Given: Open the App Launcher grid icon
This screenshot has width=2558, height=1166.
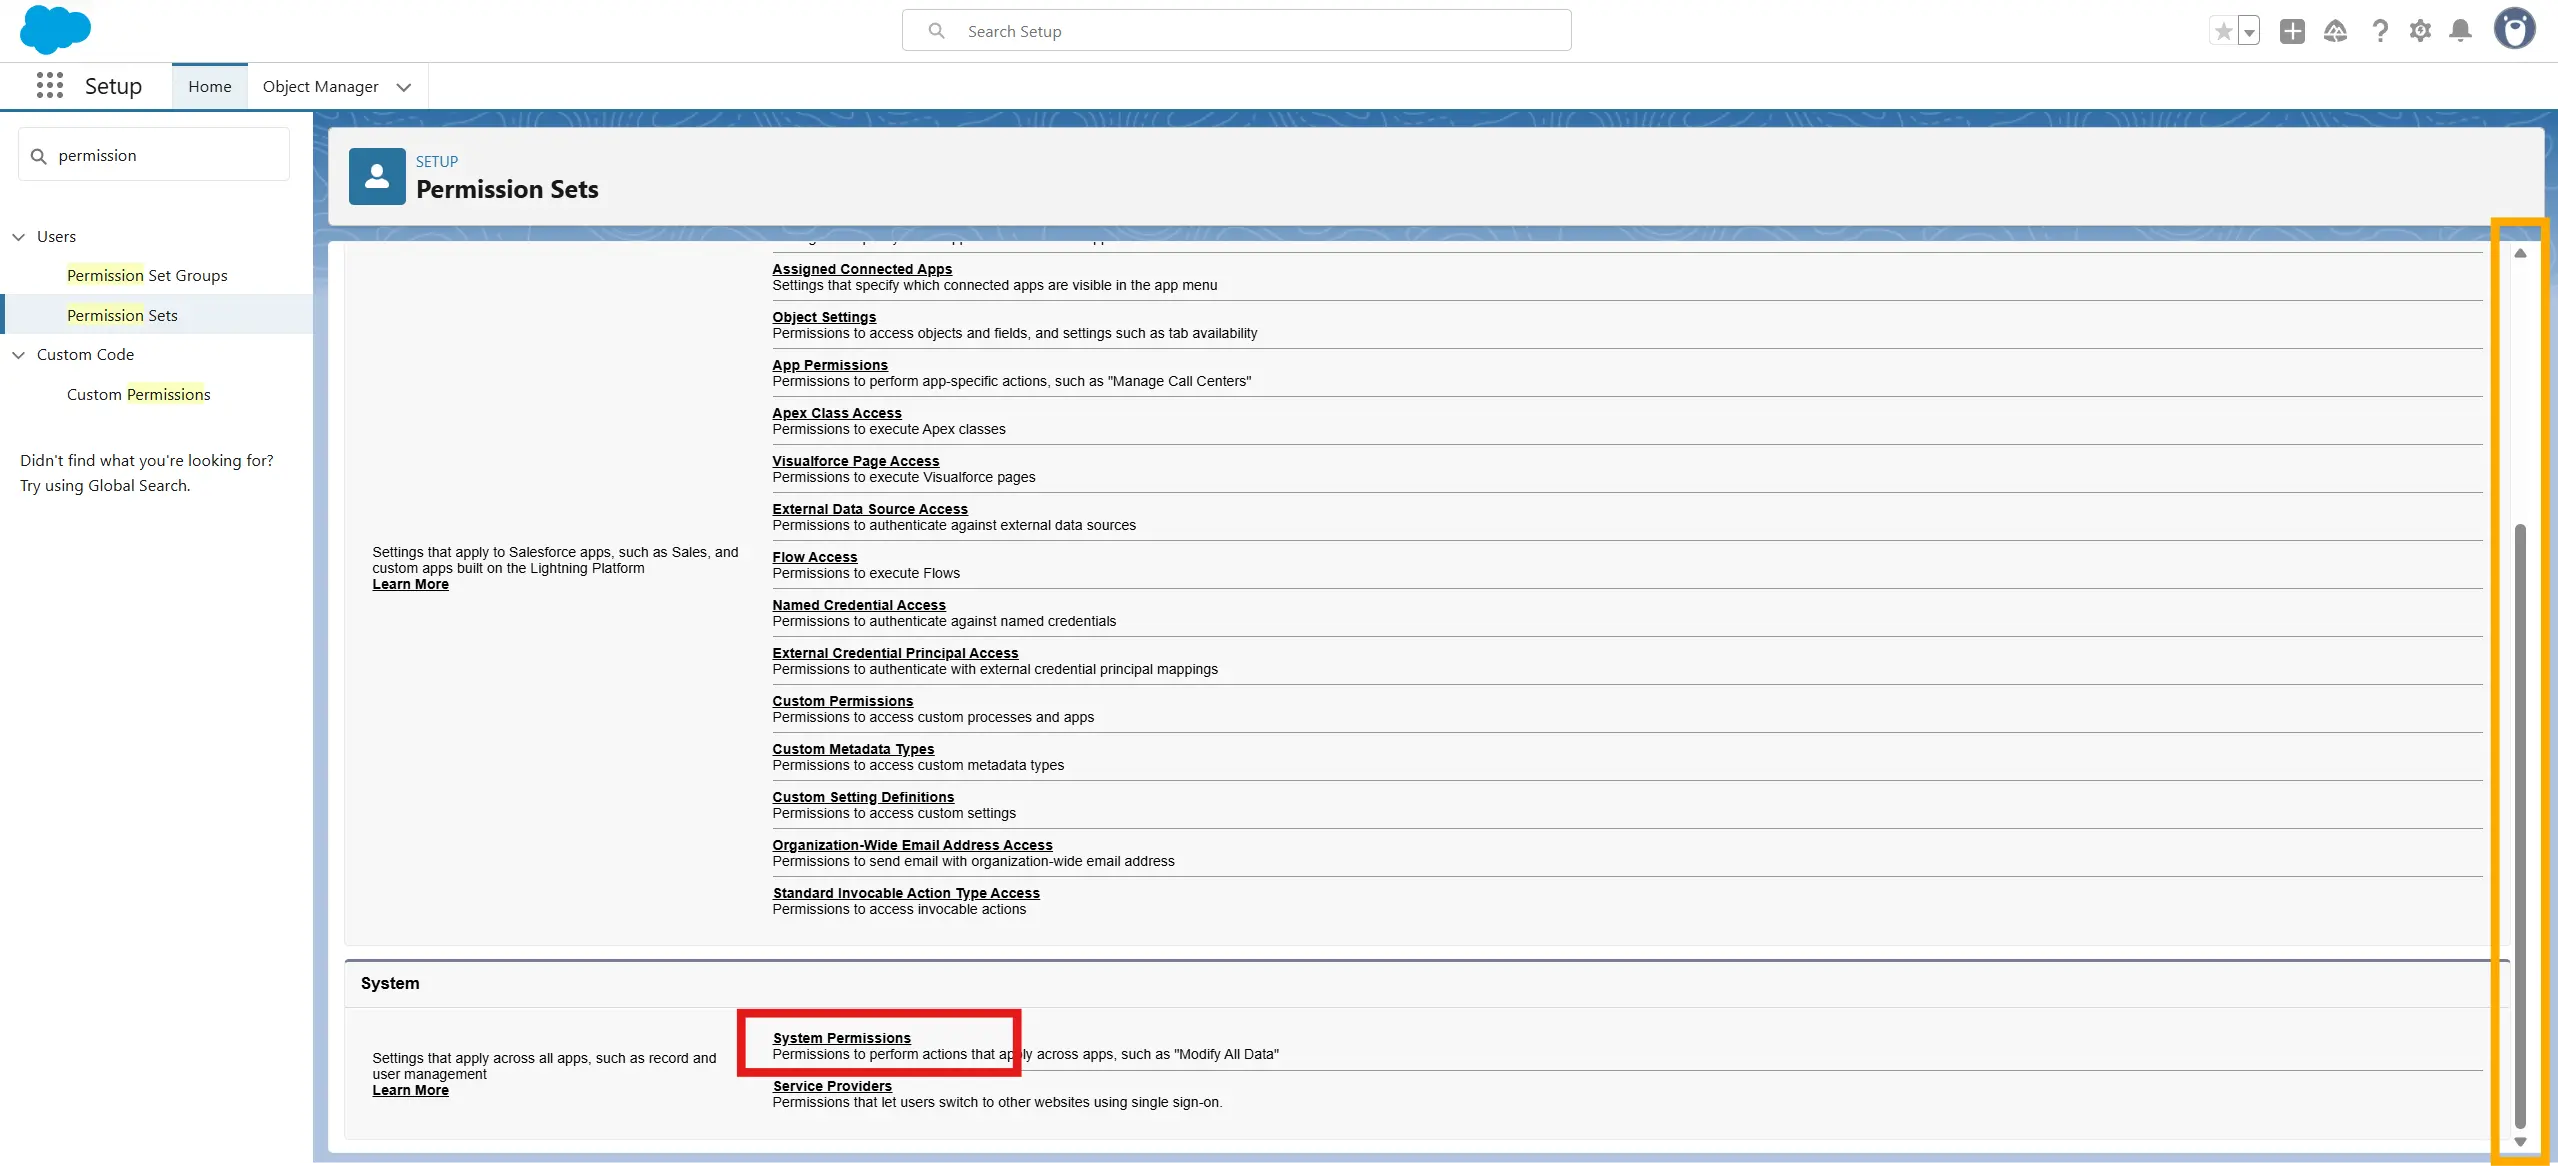Looking at the screenshot, I should pos(49,86).
